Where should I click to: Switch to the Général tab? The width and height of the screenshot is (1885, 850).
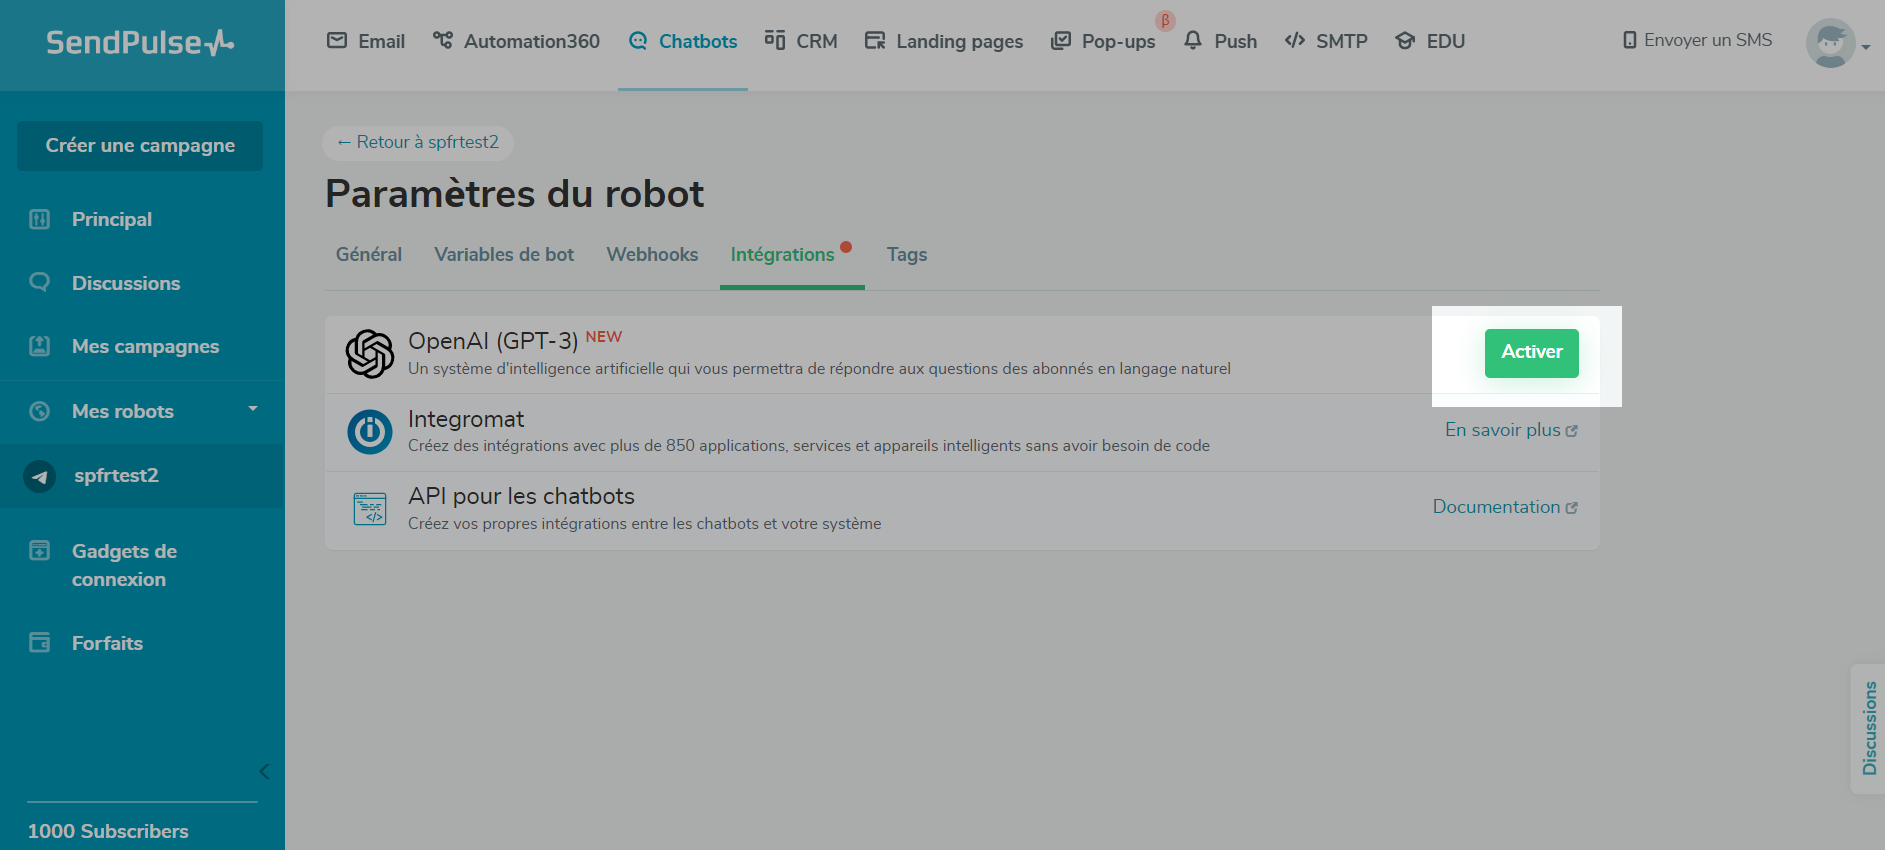click(x=369, y=255)
